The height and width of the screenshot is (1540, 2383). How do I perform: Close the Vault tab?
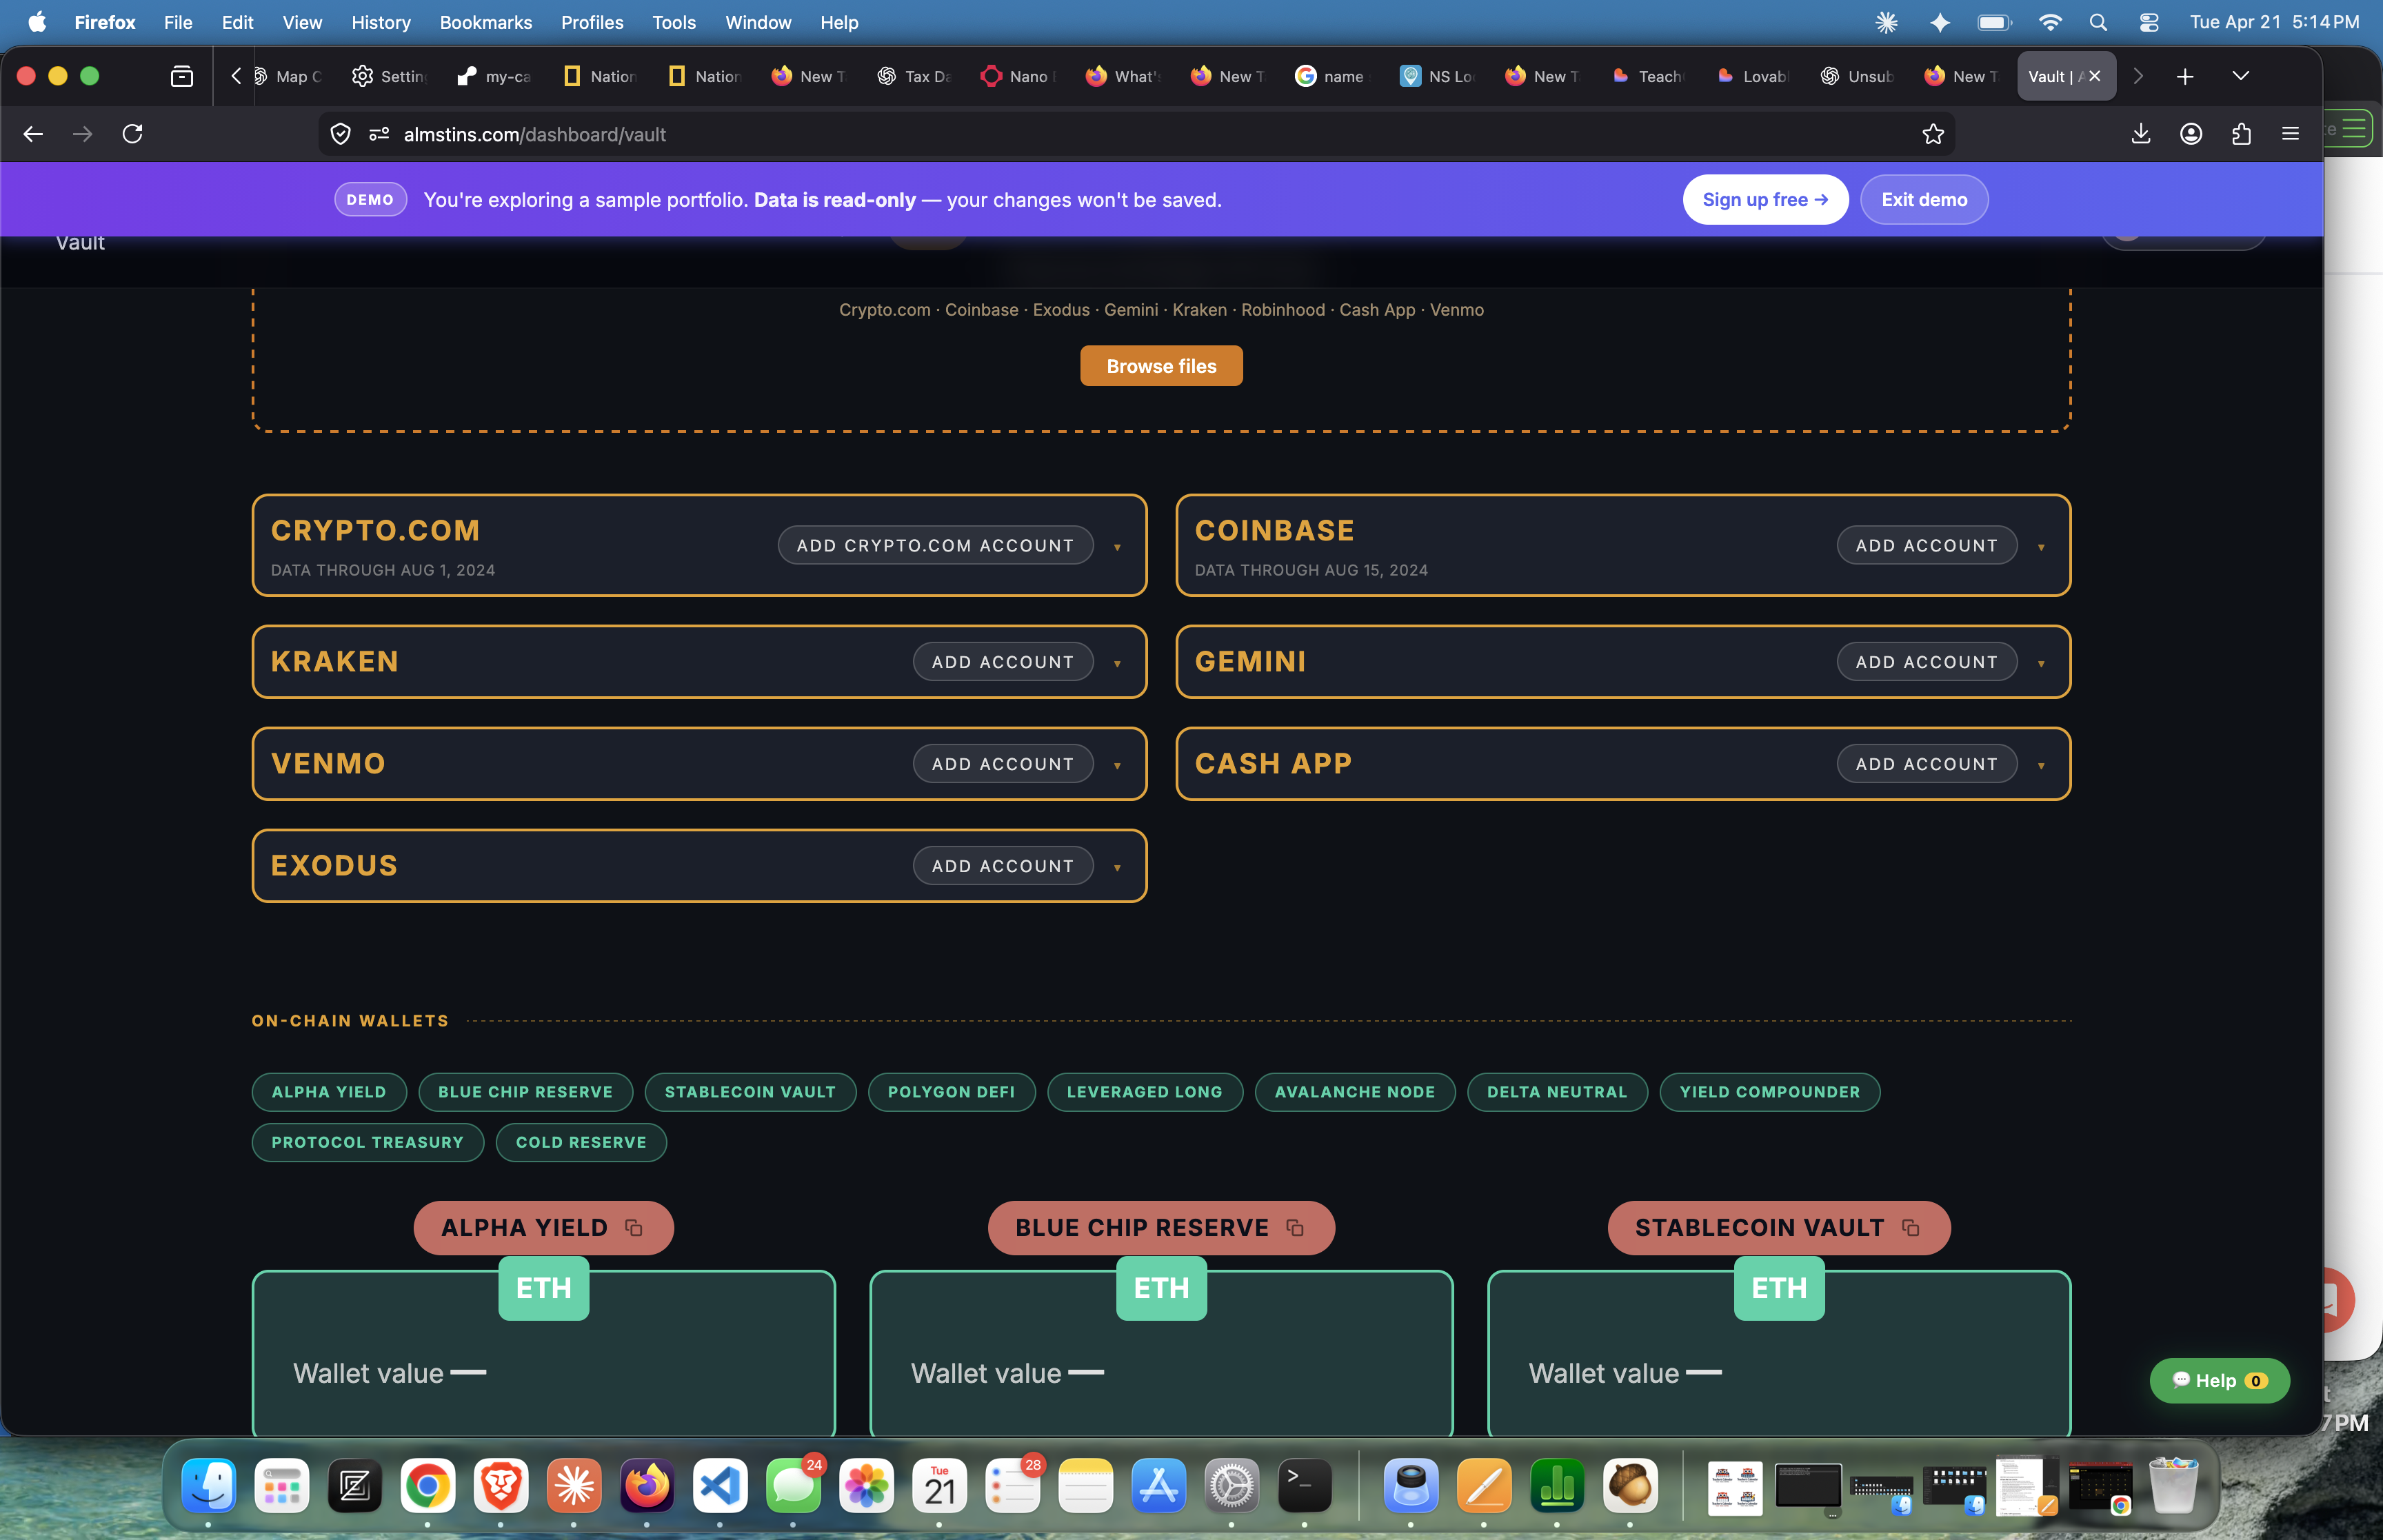[2095, 76]
